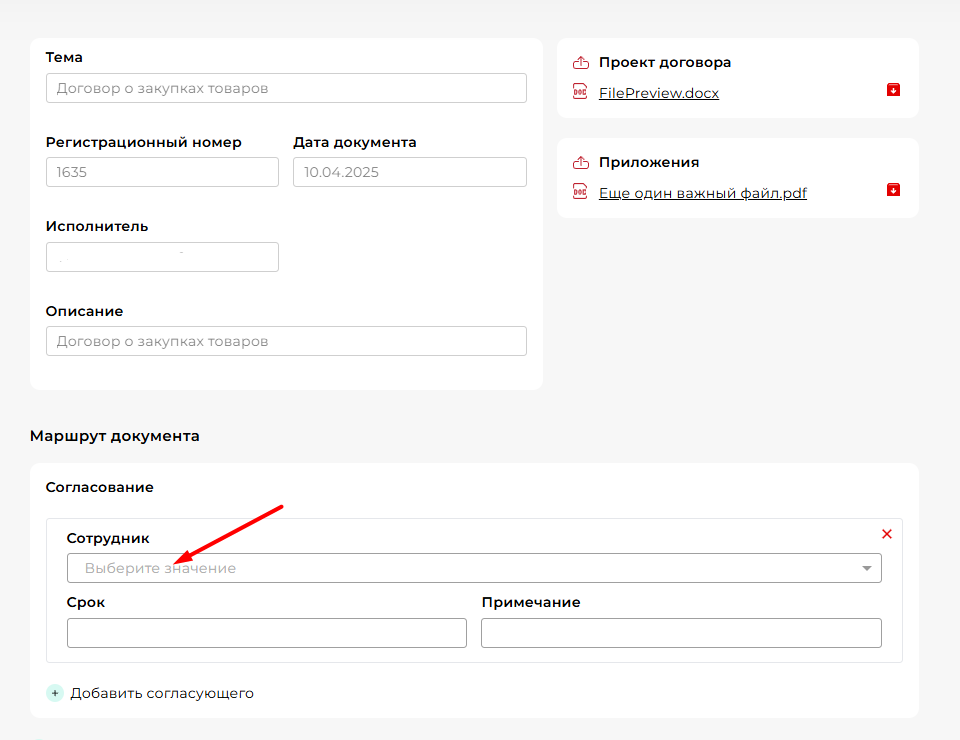Click into the Описание field
Viewport: 960px width, 740px height.
click(286, 341)
